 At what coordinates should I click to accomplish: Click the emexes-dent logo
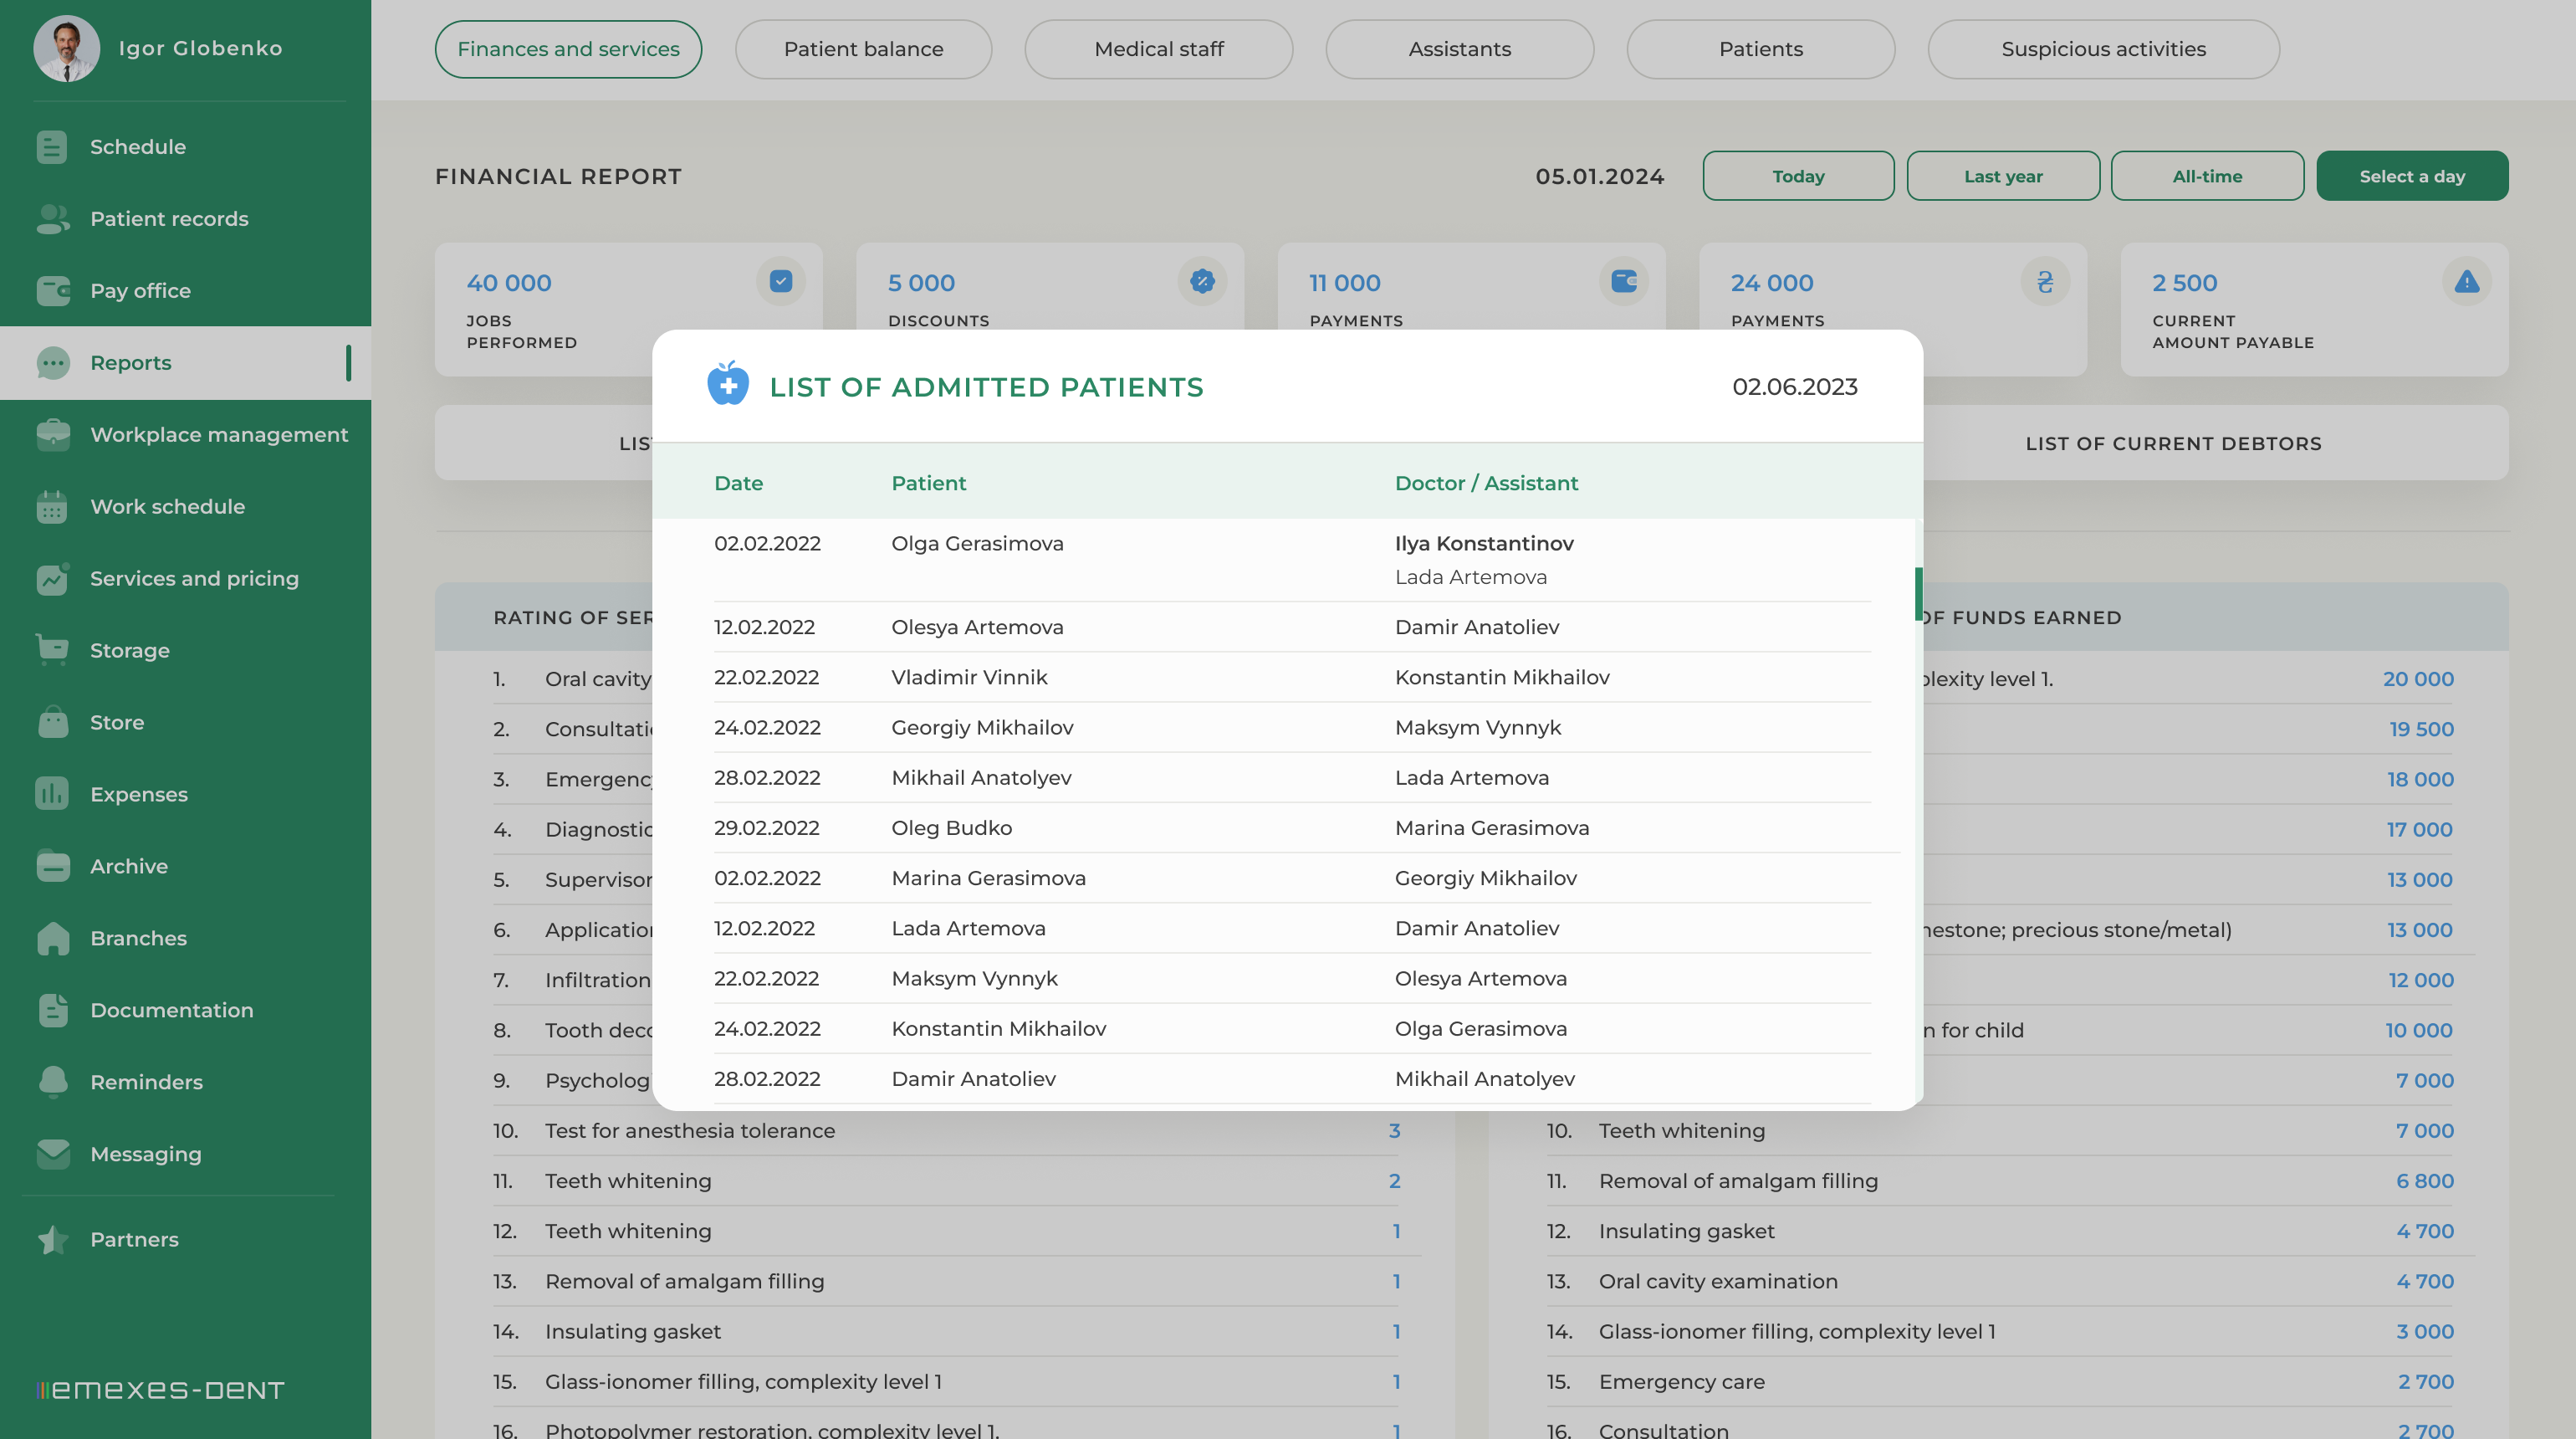pos(160,1390)
